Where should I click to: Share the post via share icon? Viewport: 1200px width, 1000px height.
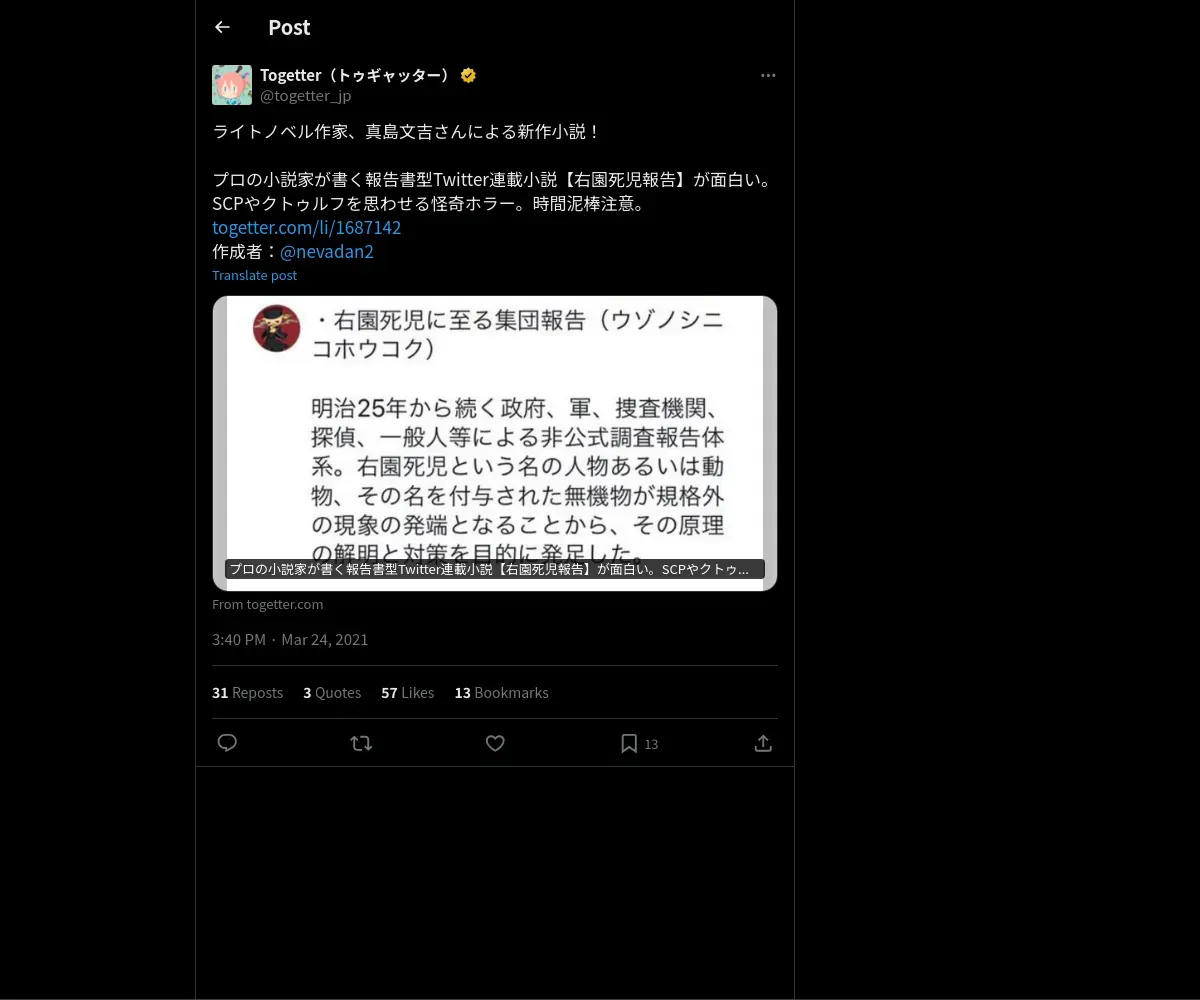pyautogui.click(x=763, y=743)
